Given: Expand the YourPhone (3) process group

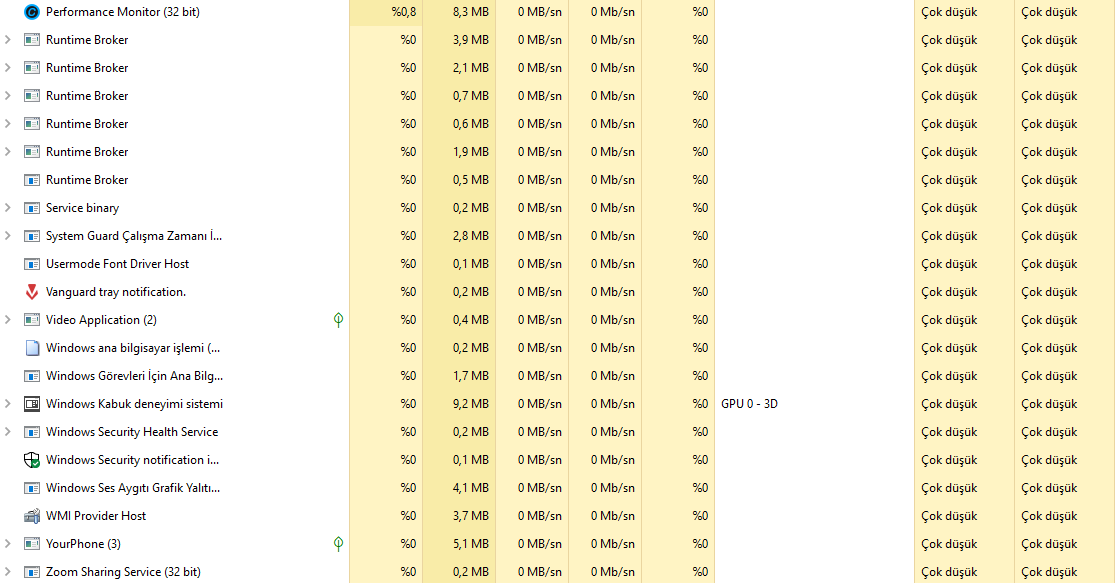Looking at the screenshot, I should [8, 544].
